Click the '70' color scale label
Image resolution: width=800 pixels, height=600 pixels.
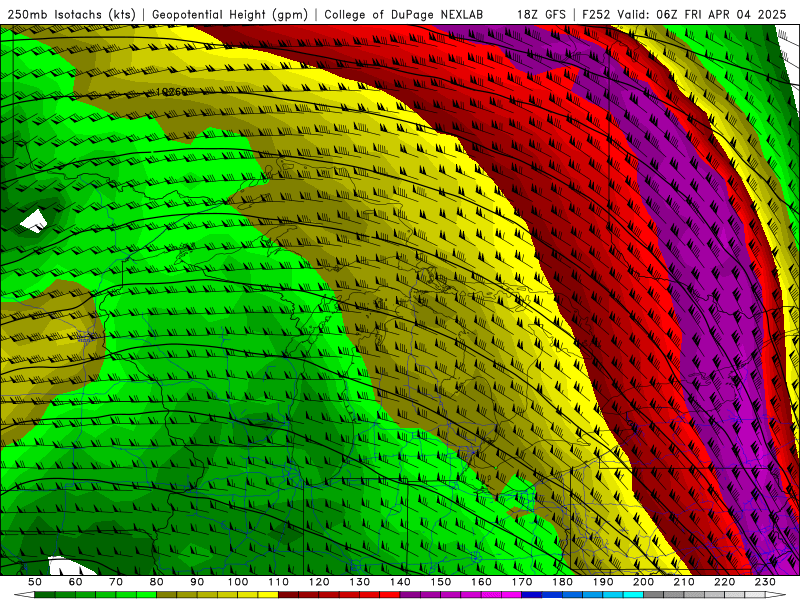coord(116,582)
